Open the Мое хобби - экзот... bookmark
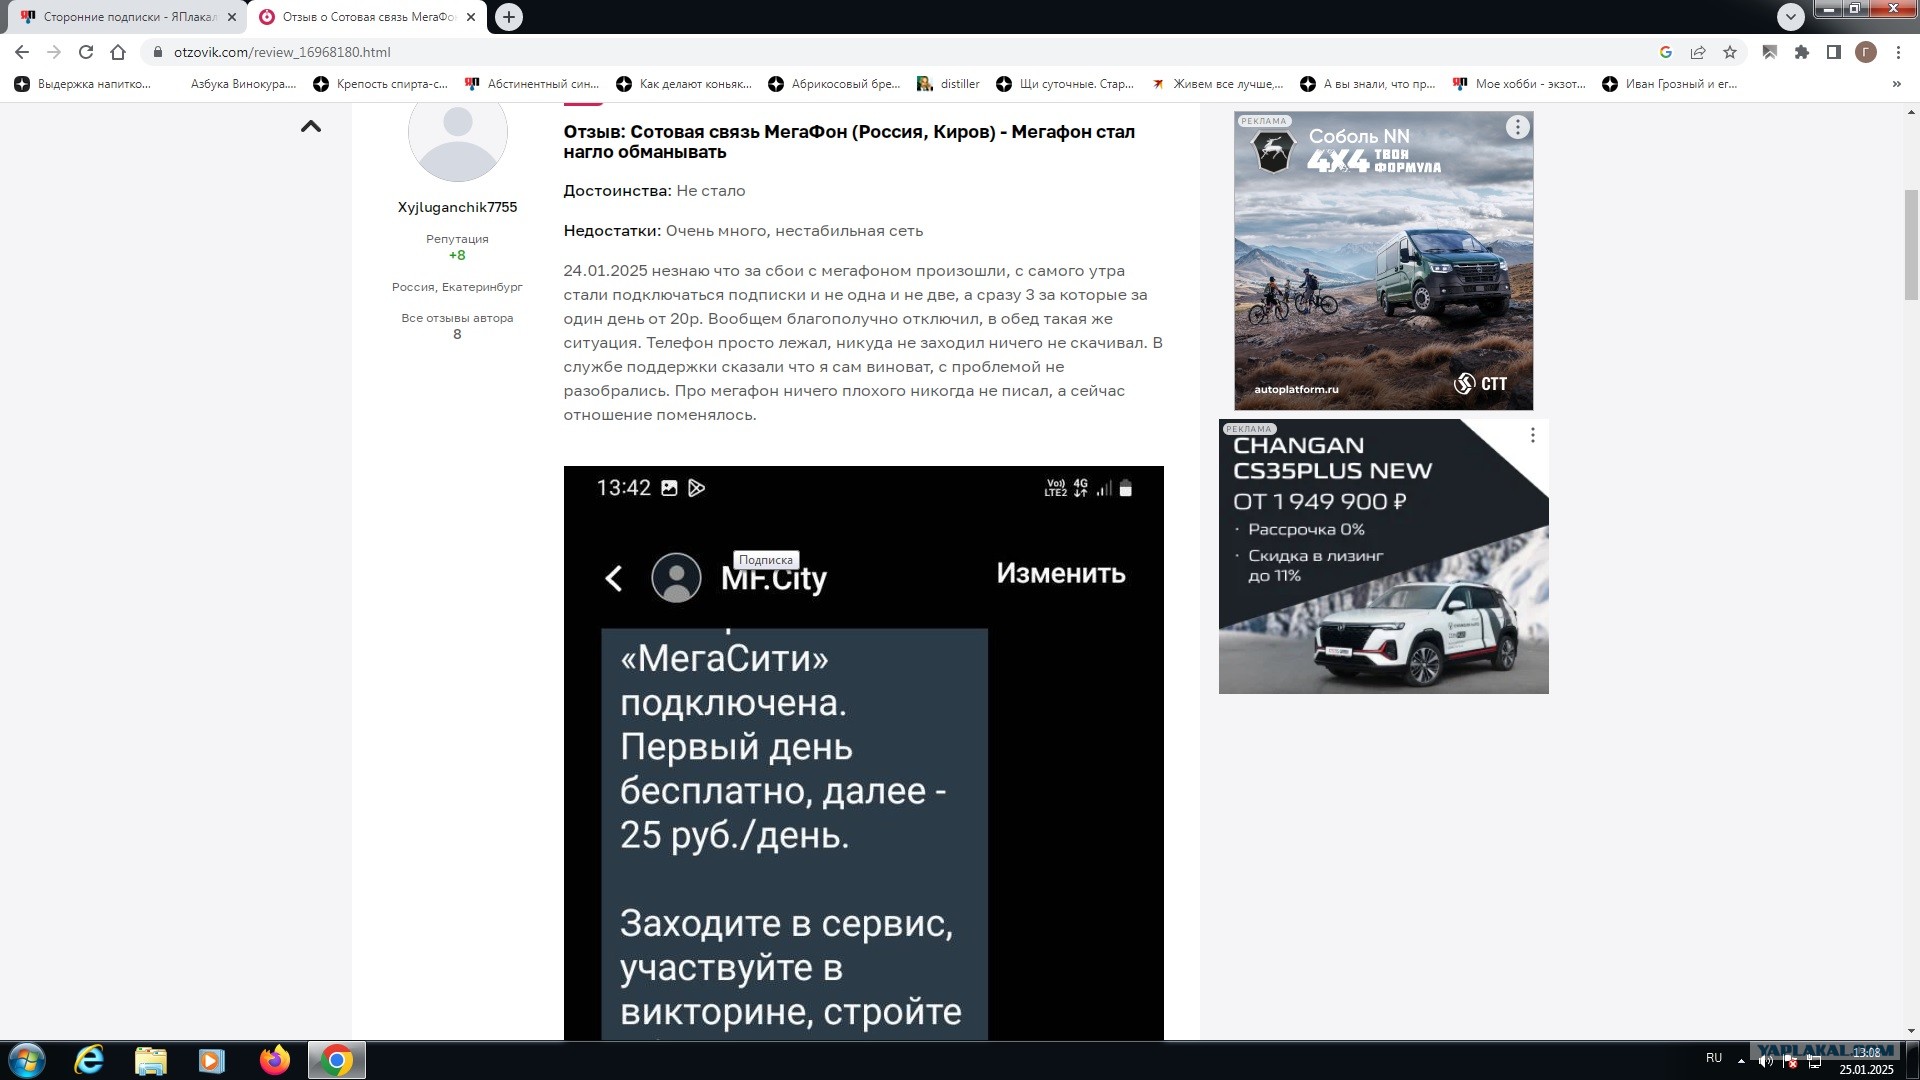Viewport: 1920px width, 1080px height. [1520, 84]
